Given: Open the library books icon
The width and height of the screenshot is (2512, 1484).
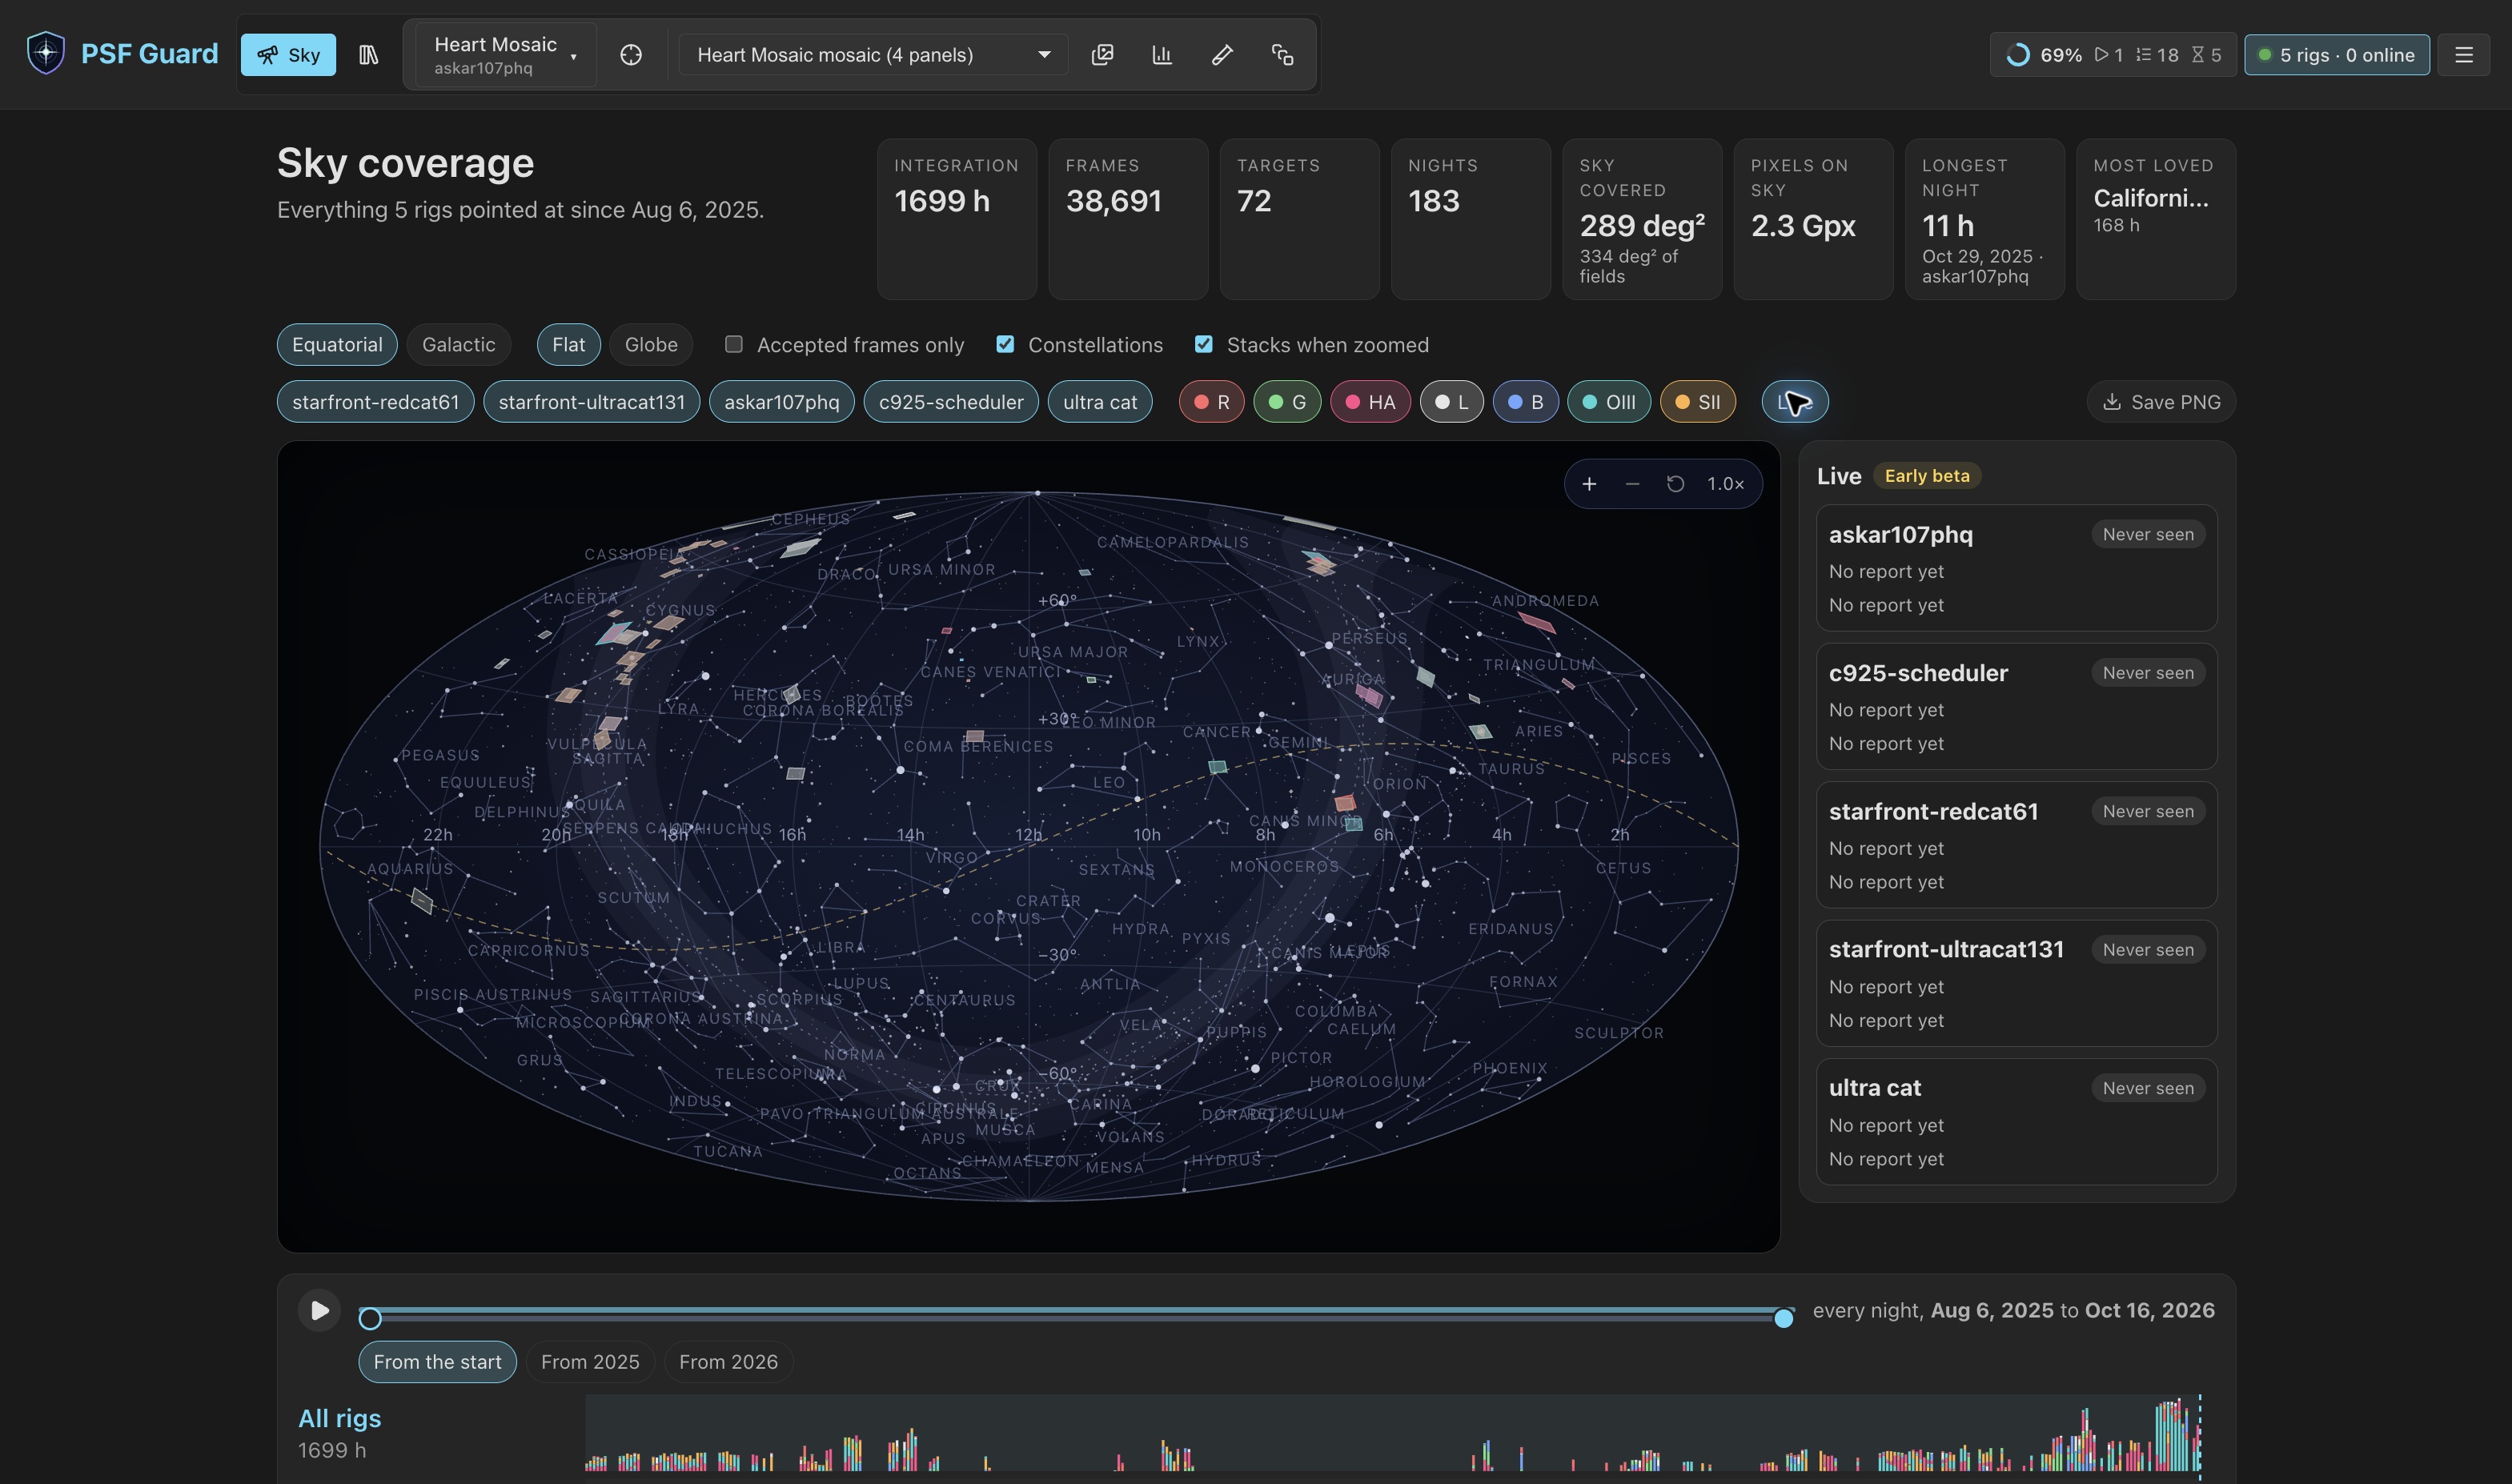Looking at the screenshot, I should [368, 55].
